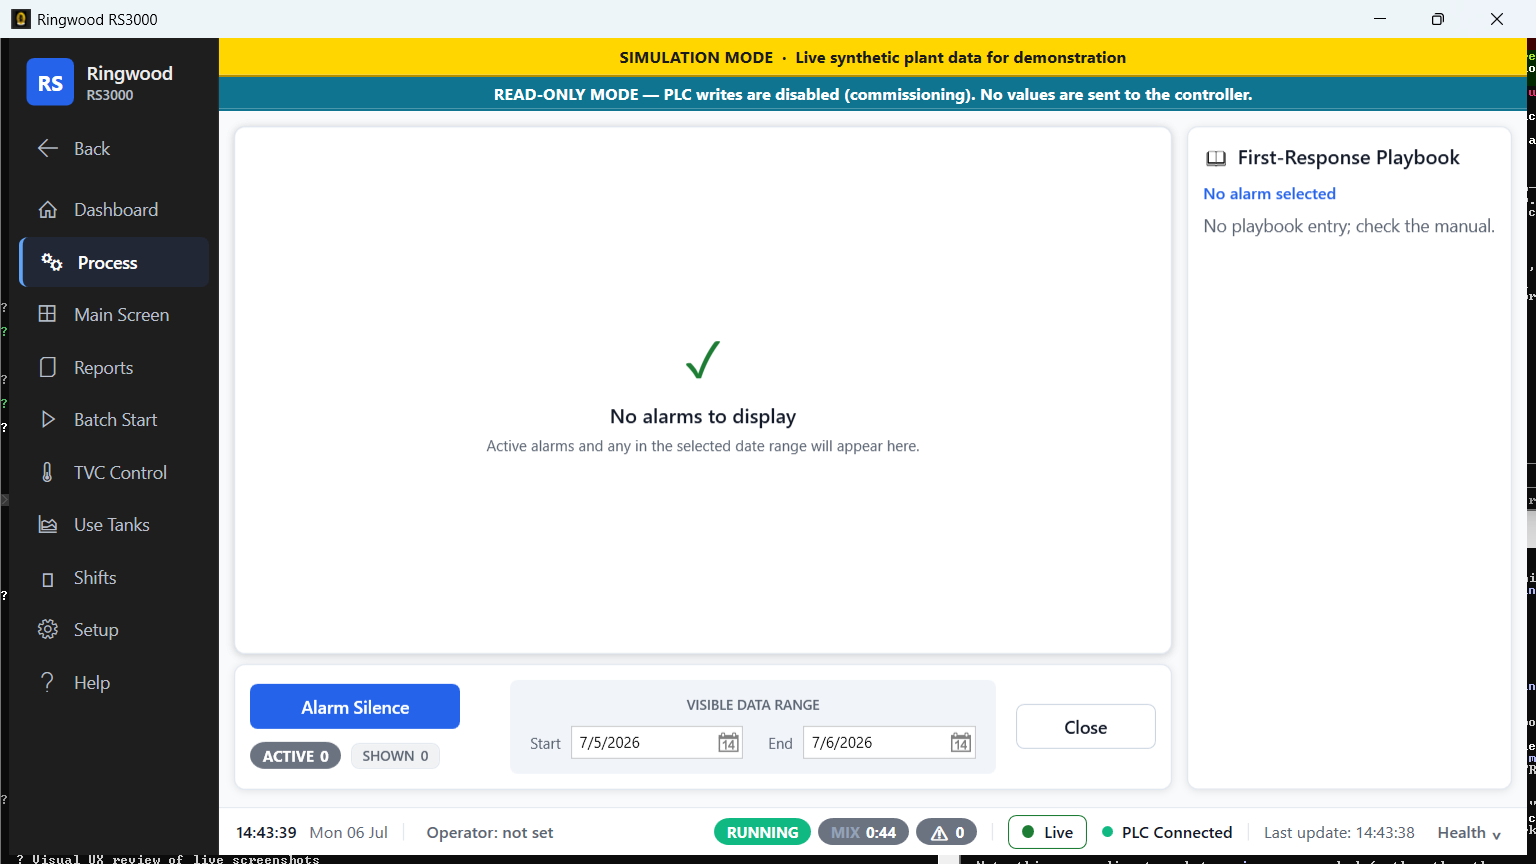Open the End date calendar picker

click(960, 743)
